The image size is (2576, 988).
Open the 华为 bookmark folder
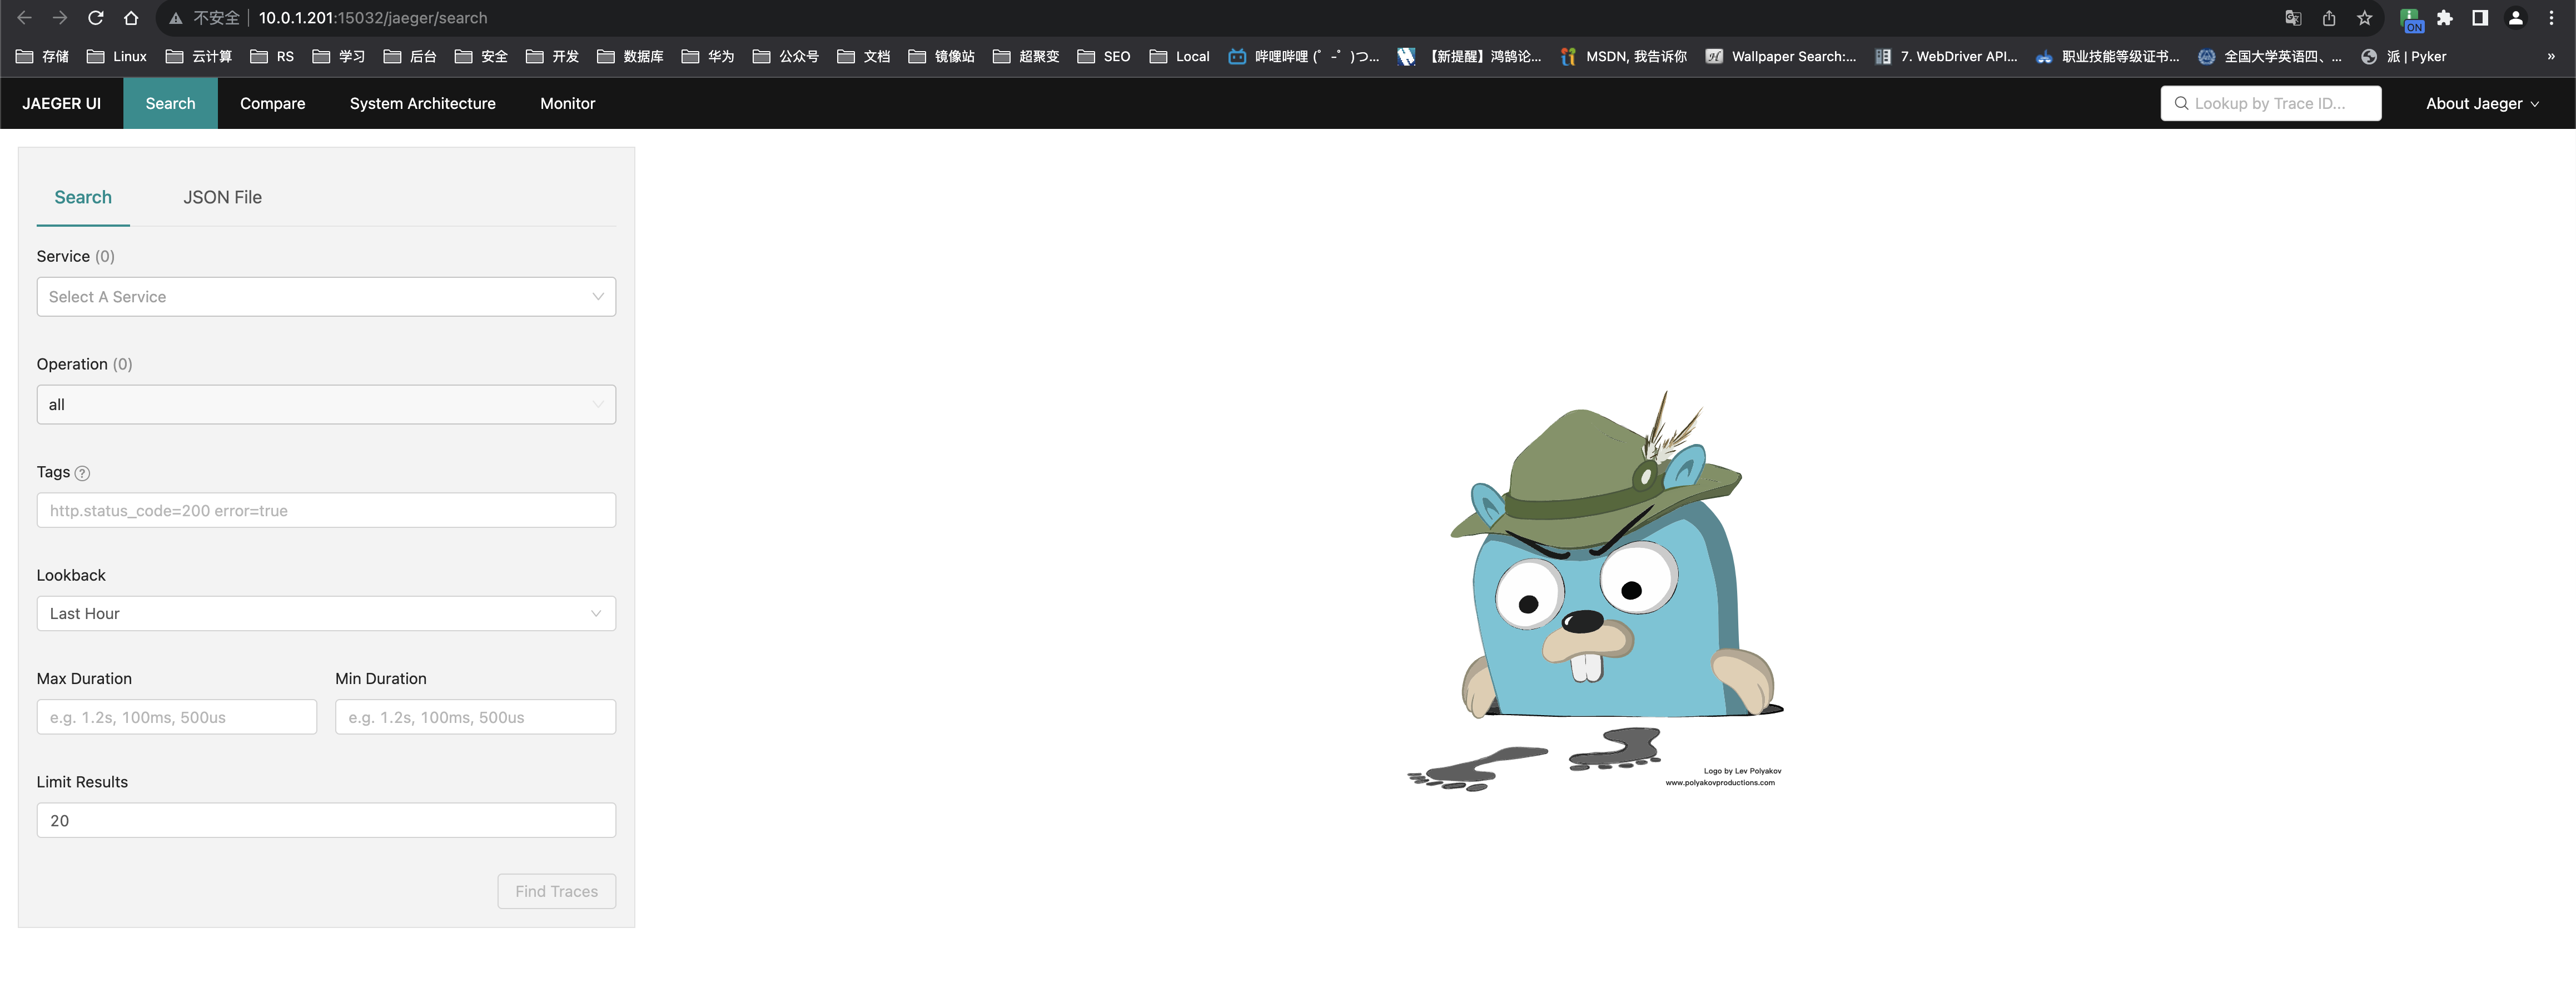pyautogui.click(x=708, y=56)
